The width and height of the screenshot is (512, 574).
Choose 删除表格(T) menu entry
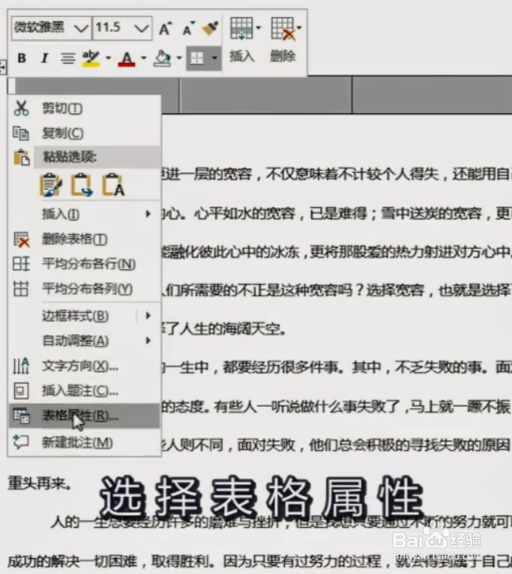pyautogui.click(x=84, y=239)
